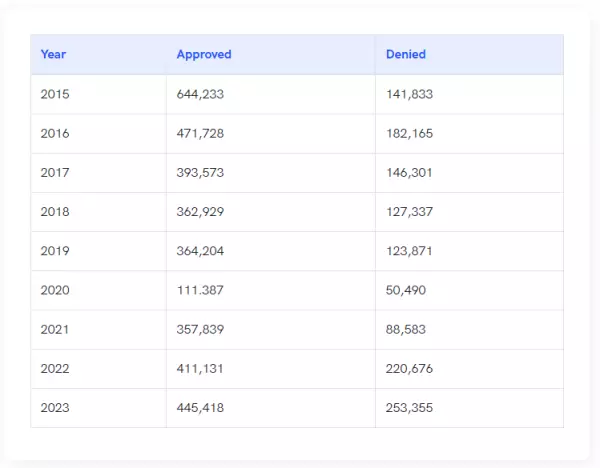The height and width of the screenshot is (468, 600).
Task: Click denied value 182,165
Action: (x=409, y=134)
